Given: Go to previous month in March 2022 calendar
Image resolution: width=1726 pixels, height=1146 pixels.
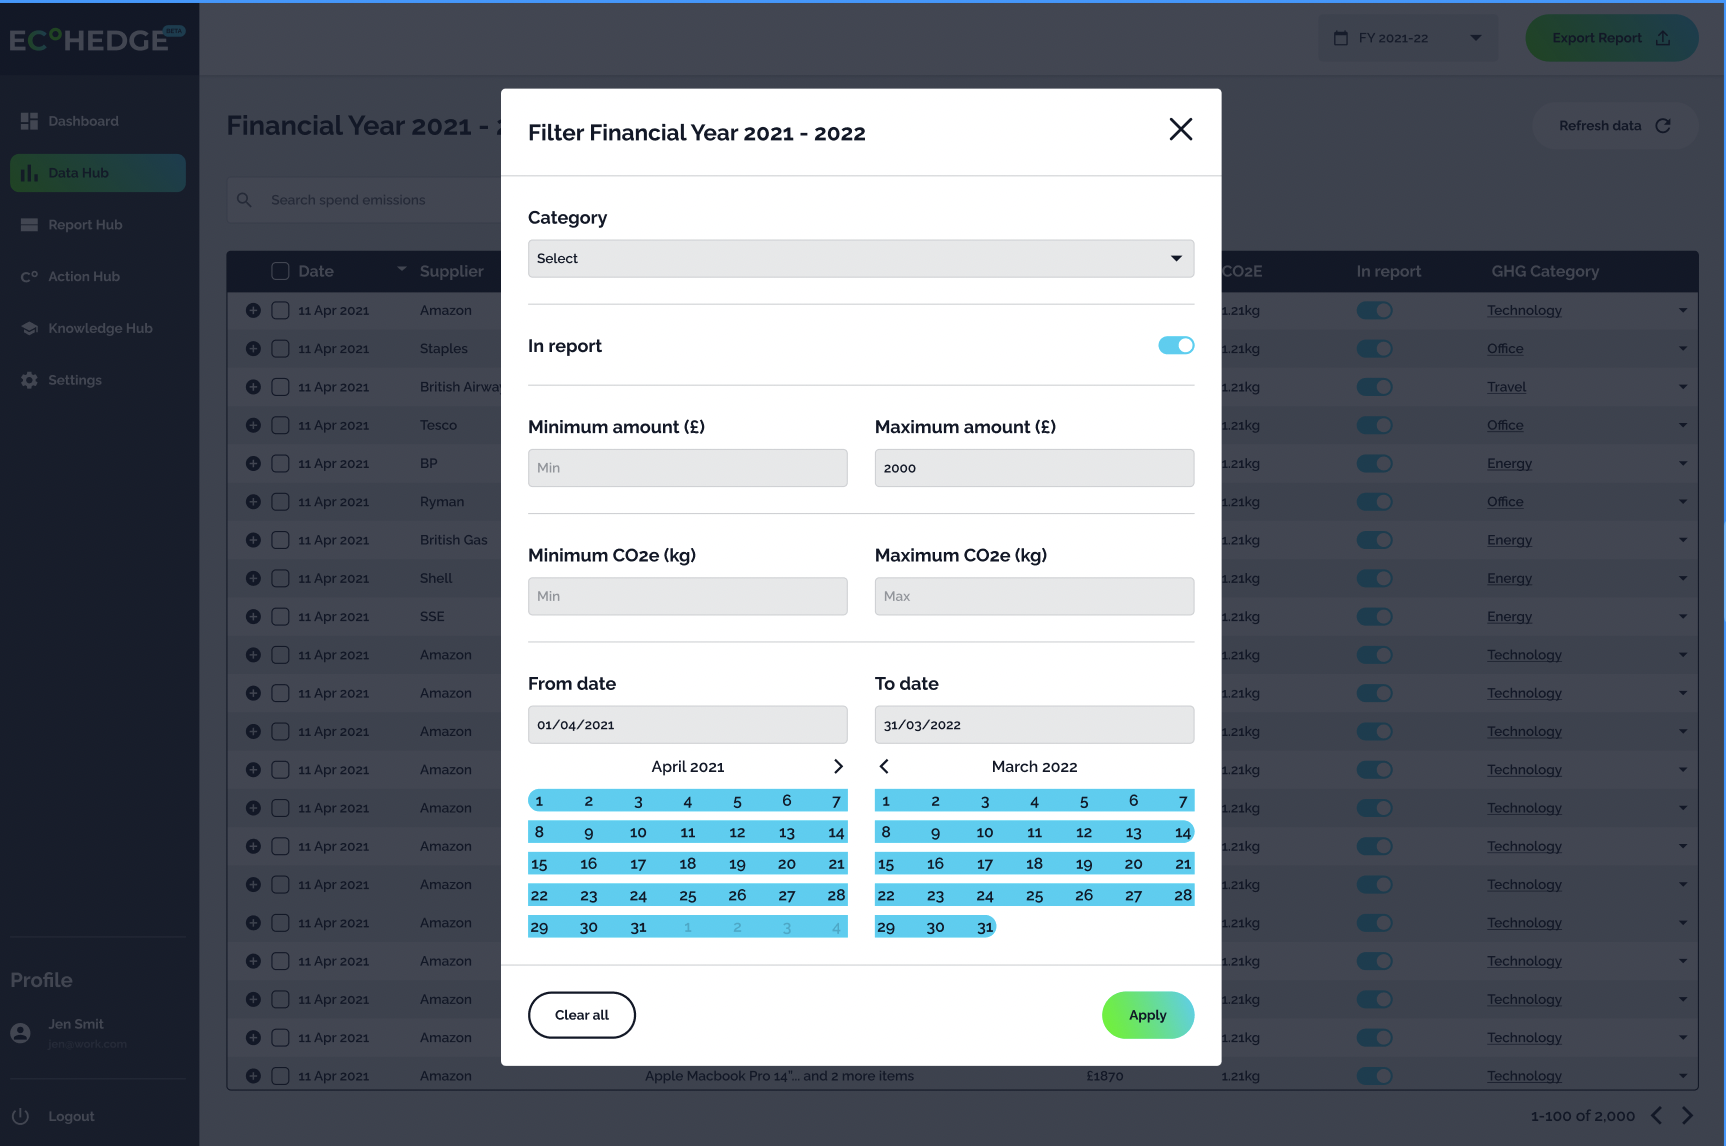Looking at the screenshot, I should tap(884, 766).
